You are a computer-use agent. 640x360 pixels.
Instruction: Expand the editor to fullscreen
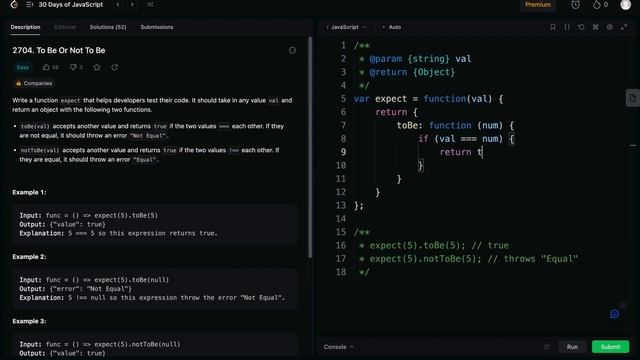[624, 27]
